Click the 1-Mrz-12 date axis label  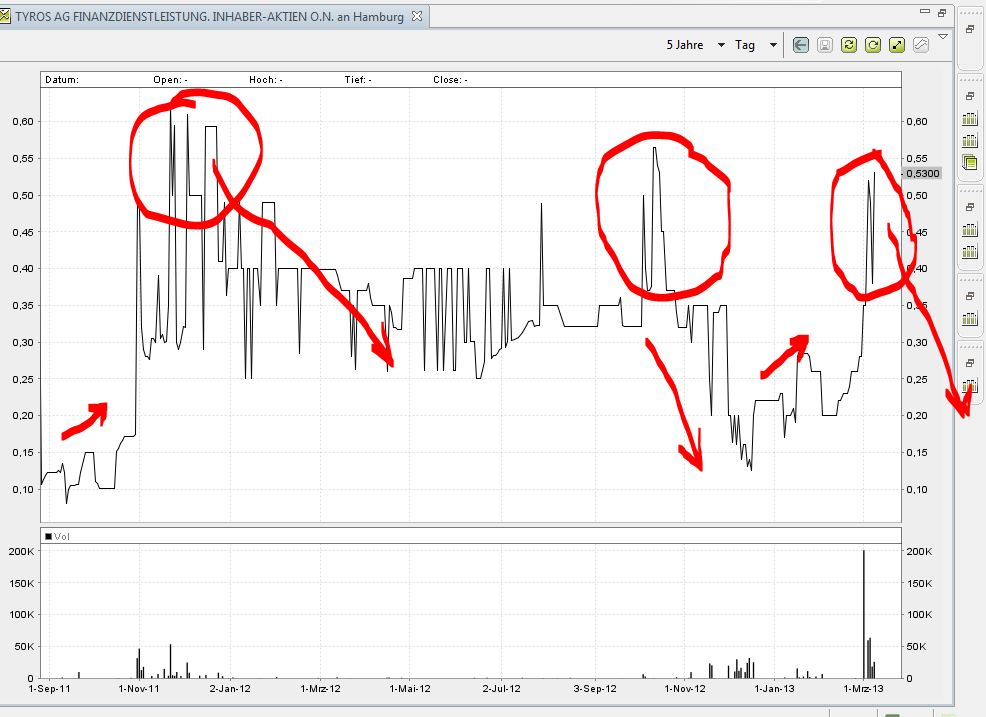(320, 689)
